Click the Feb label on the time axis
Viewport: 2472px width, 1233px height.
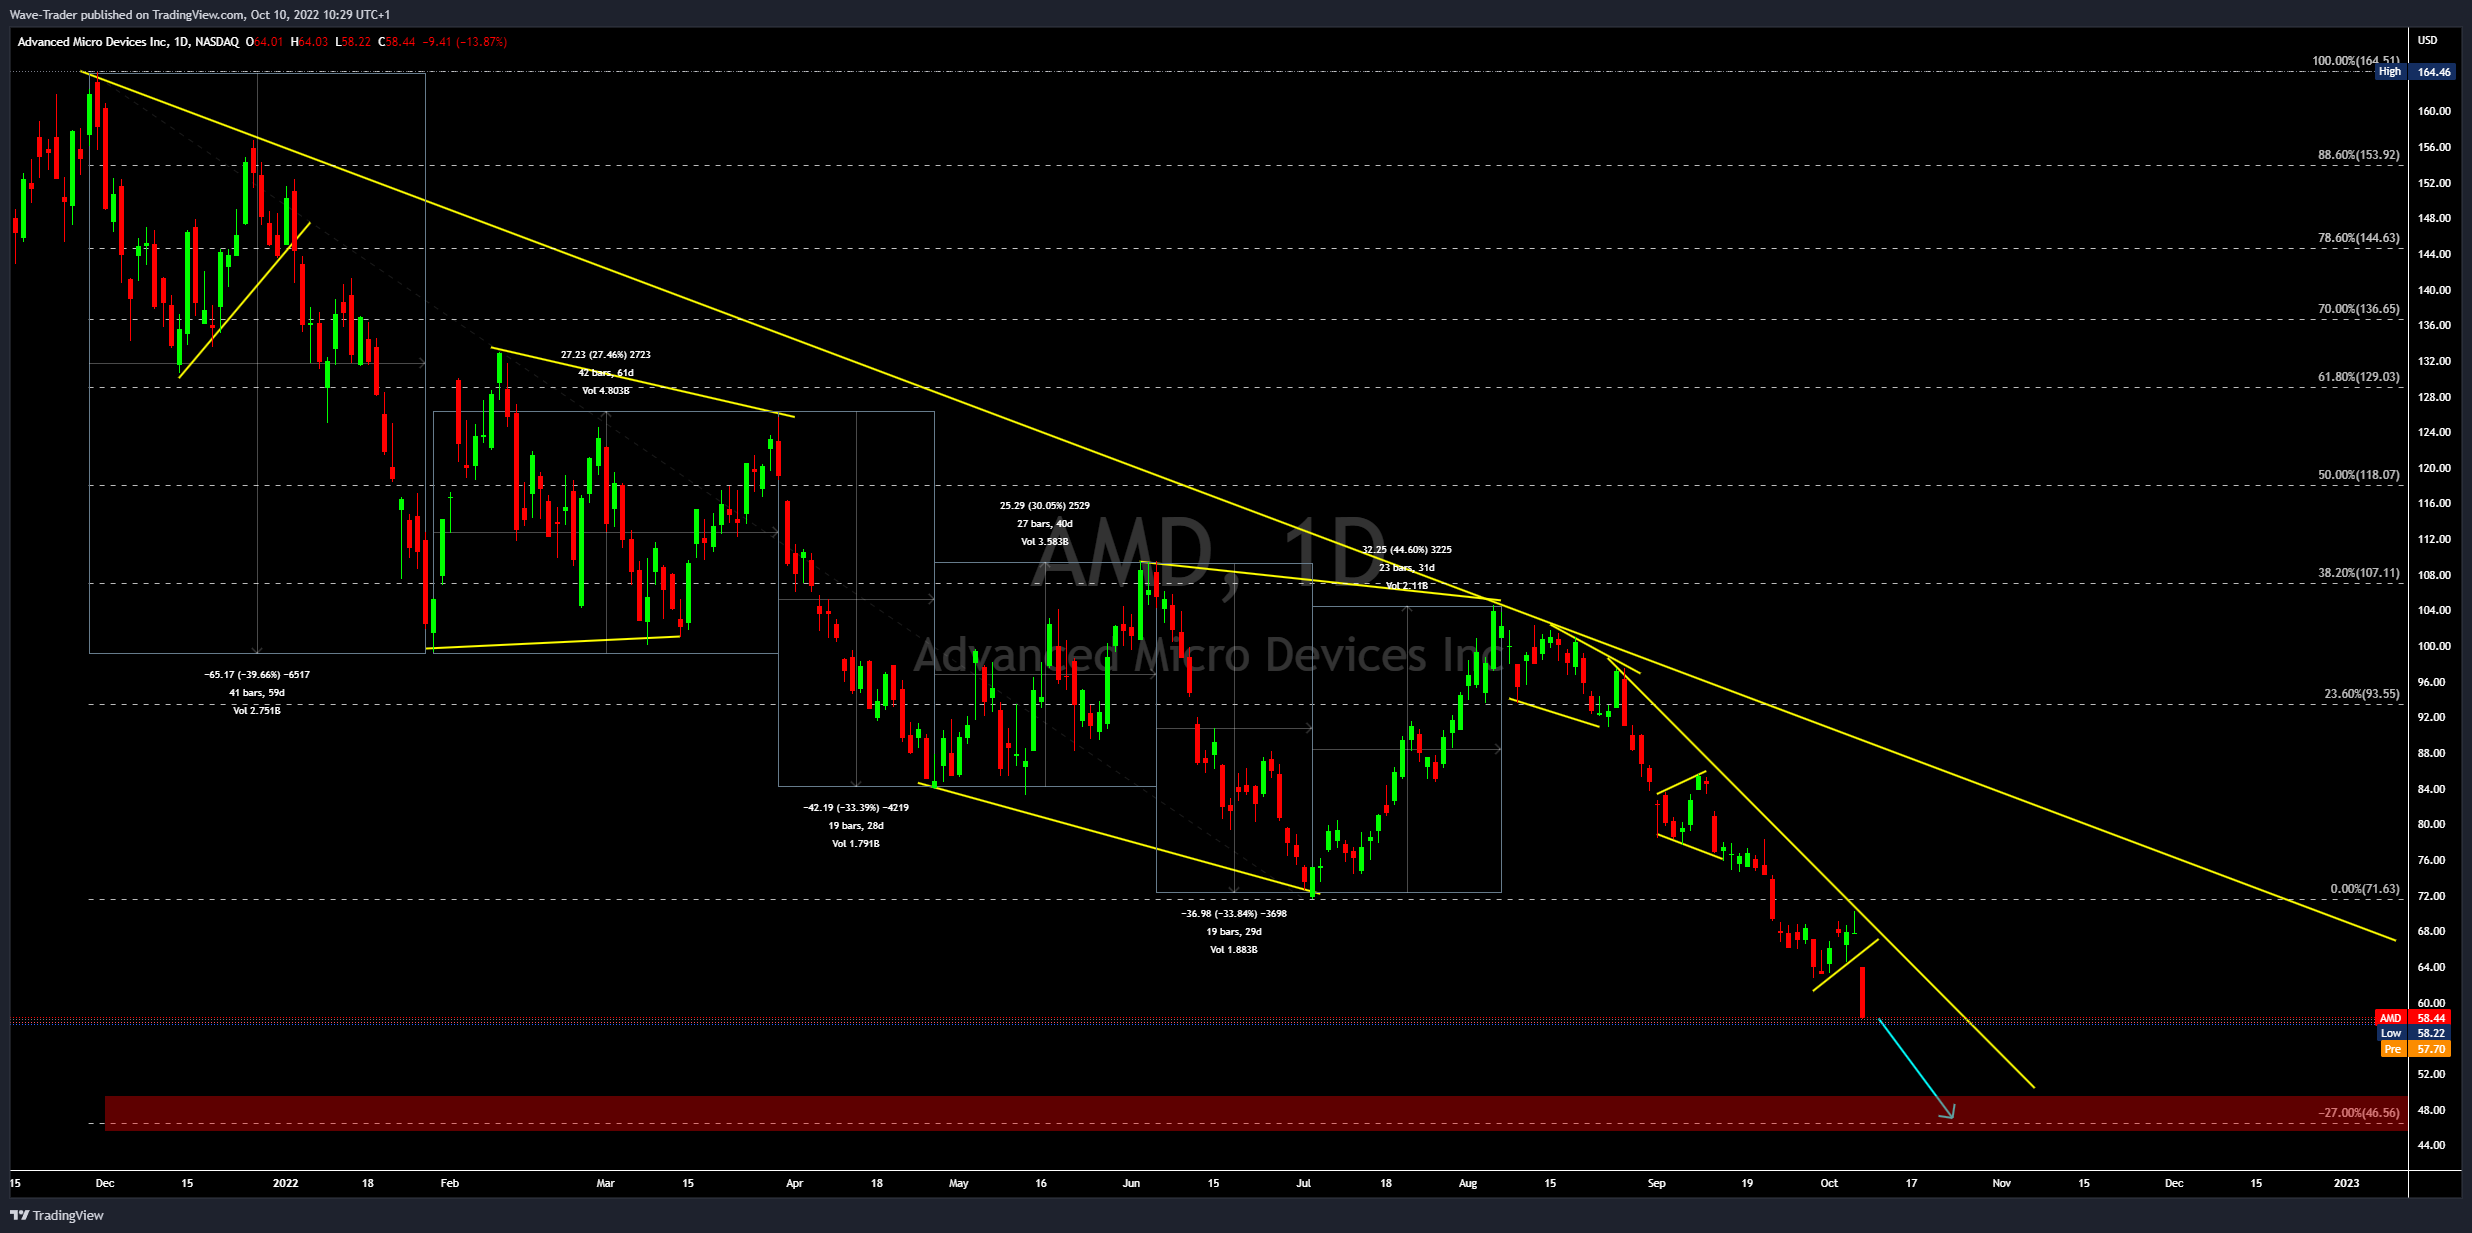(x=450, y=1183)
